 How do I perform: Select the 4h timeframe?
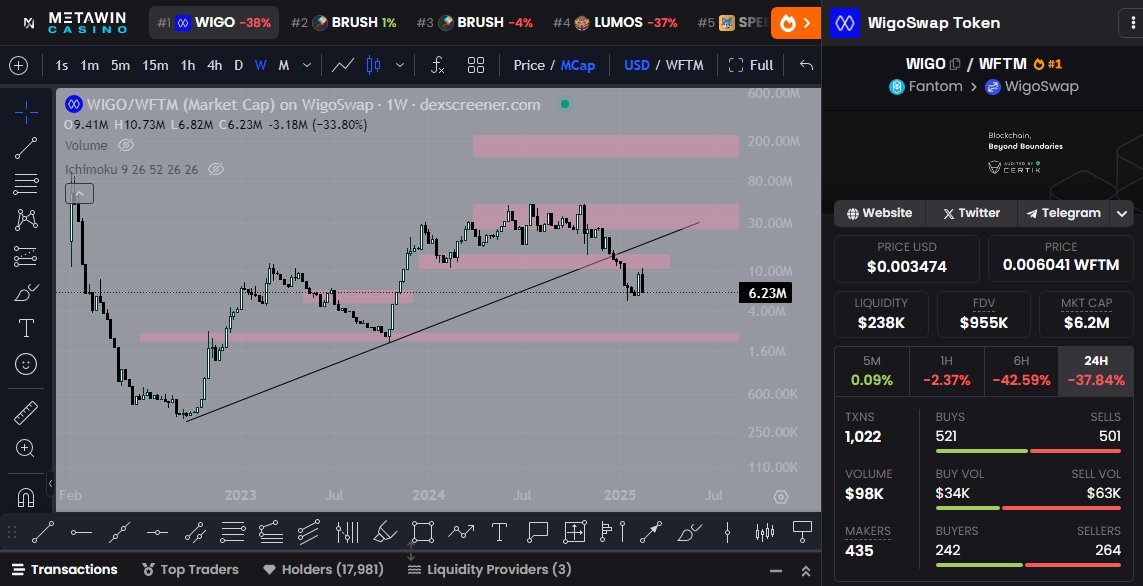214,66
